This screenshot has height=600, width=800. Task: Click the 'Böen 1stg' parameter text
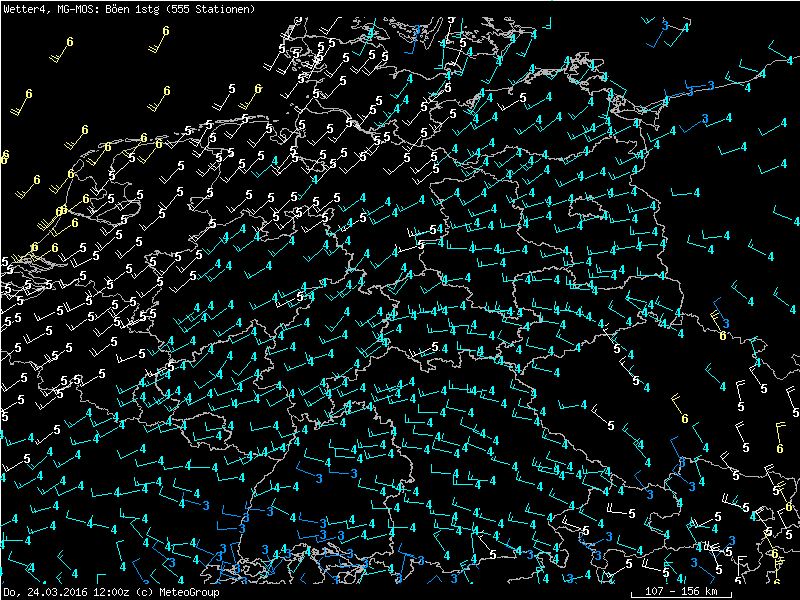point(133,9)
